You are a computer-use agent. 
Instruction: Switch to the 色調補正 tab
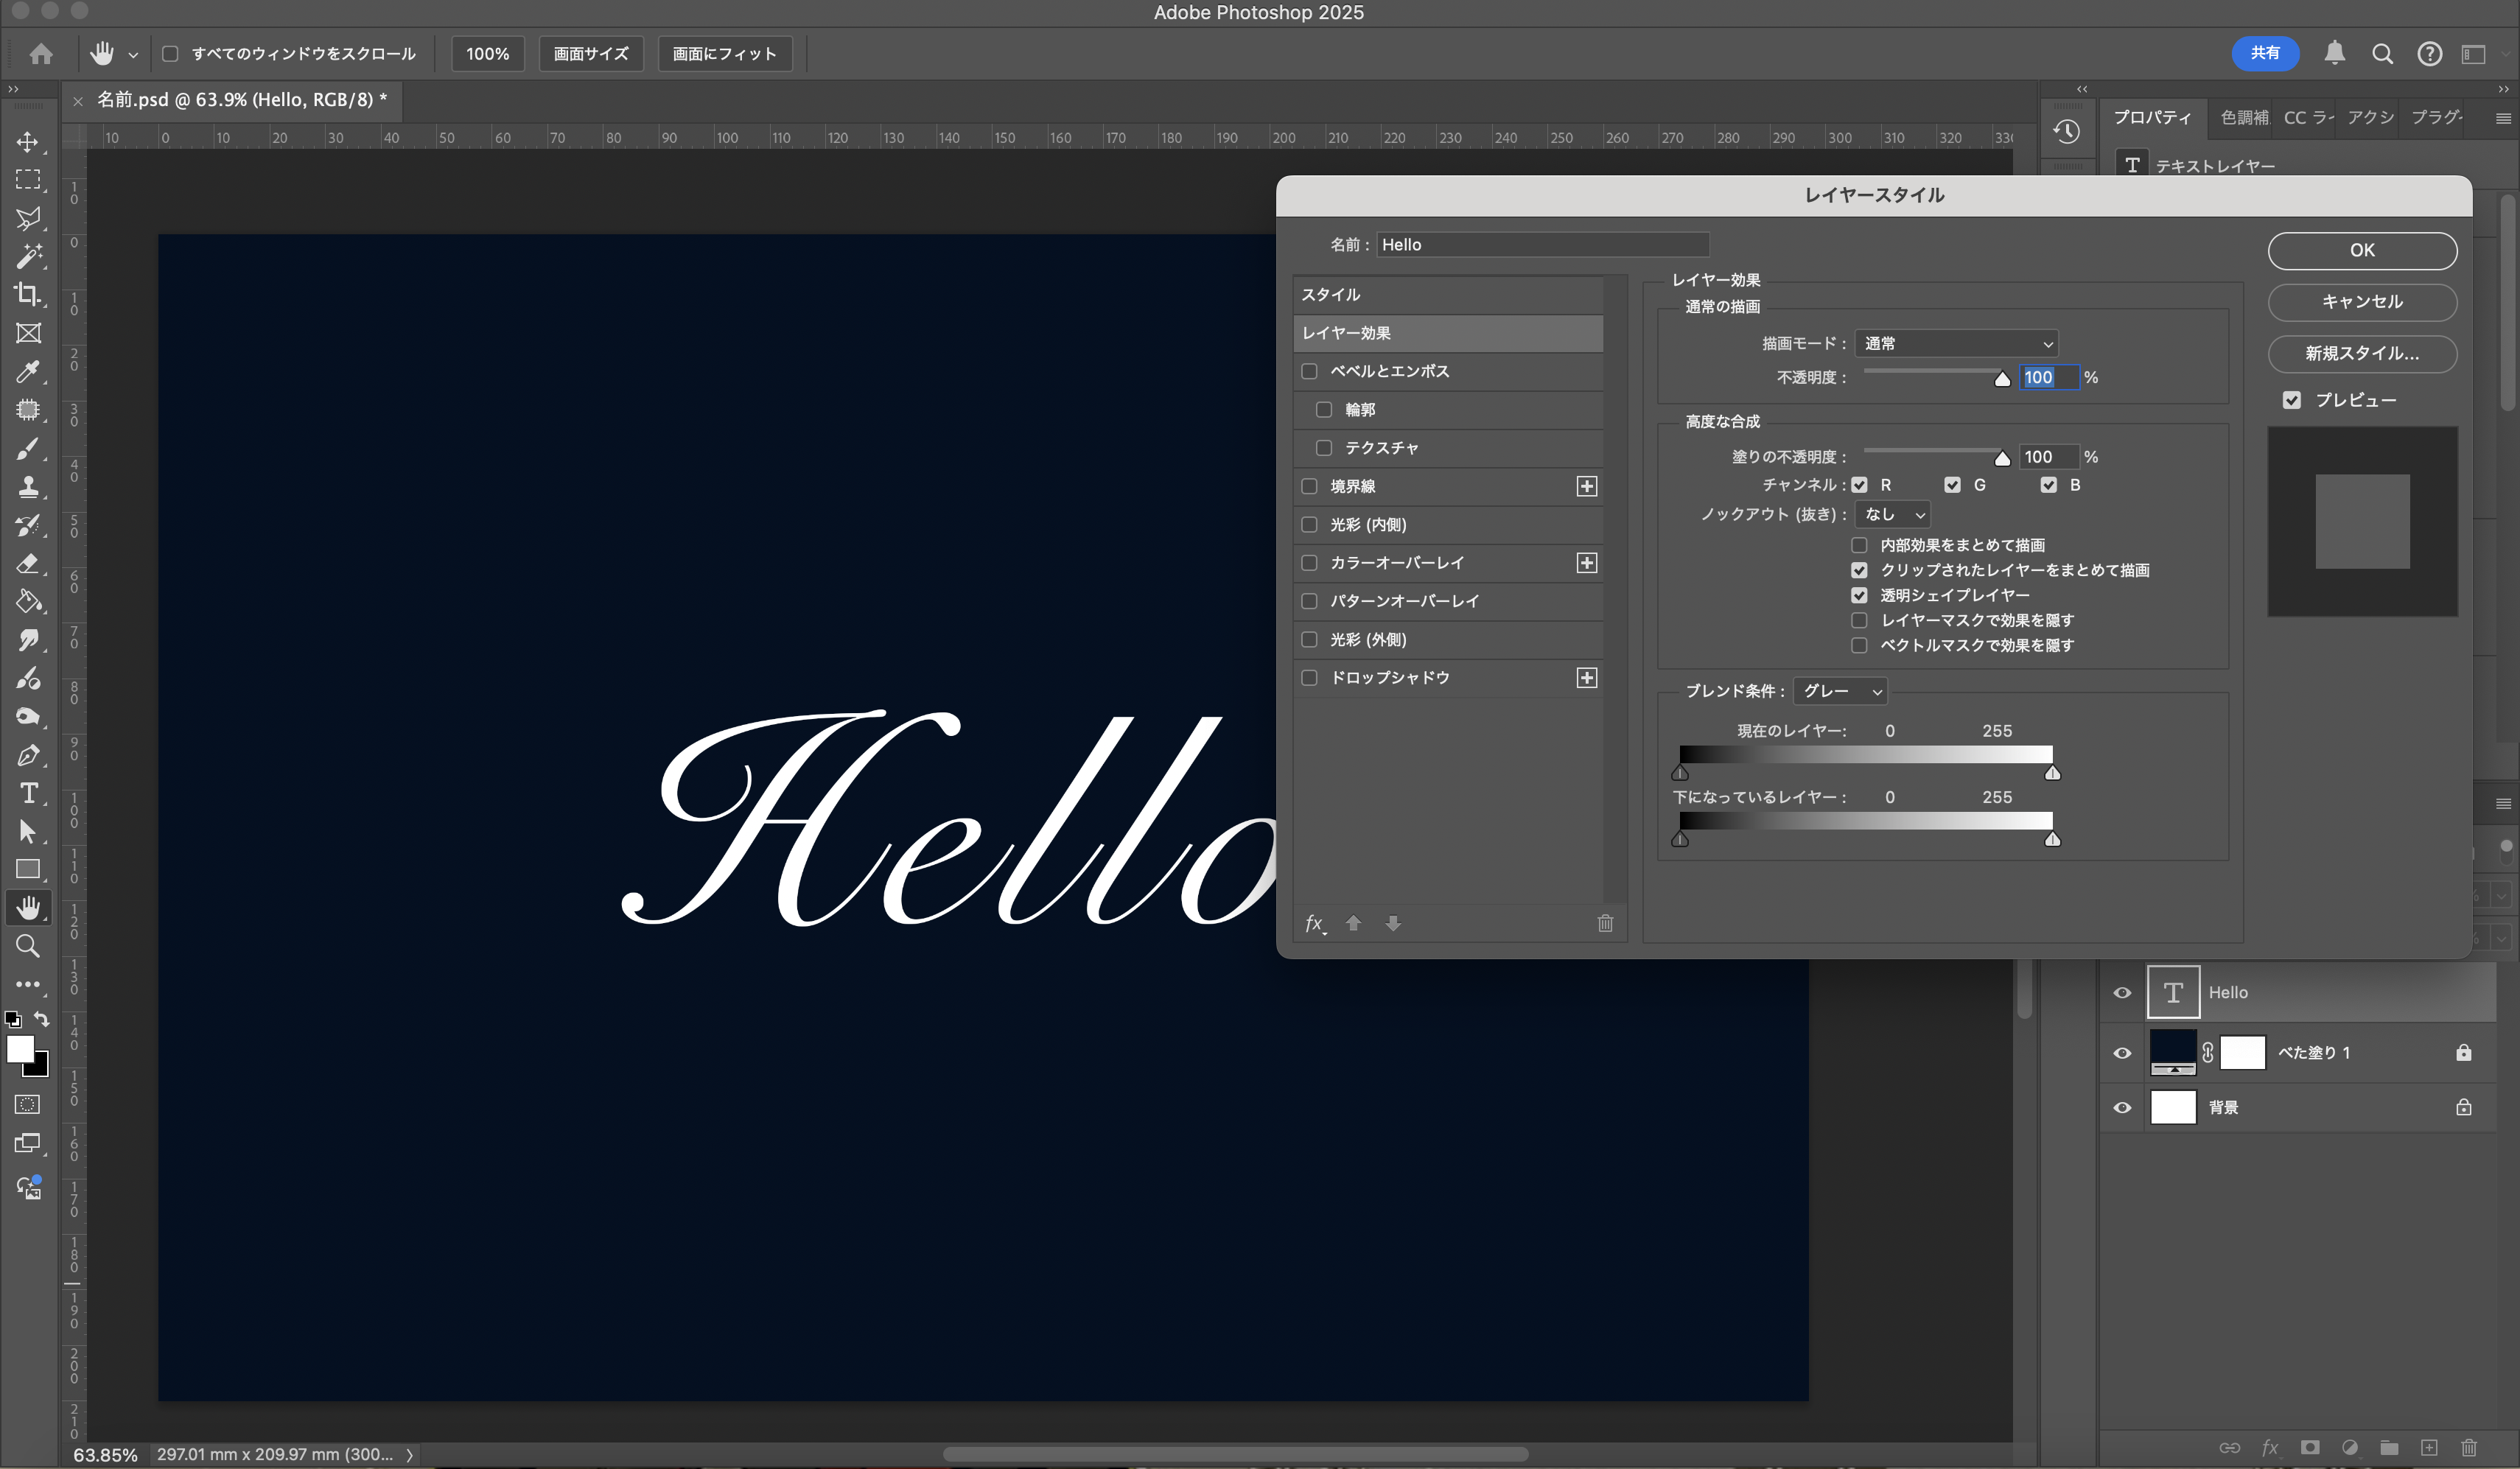click(2244, 118)
